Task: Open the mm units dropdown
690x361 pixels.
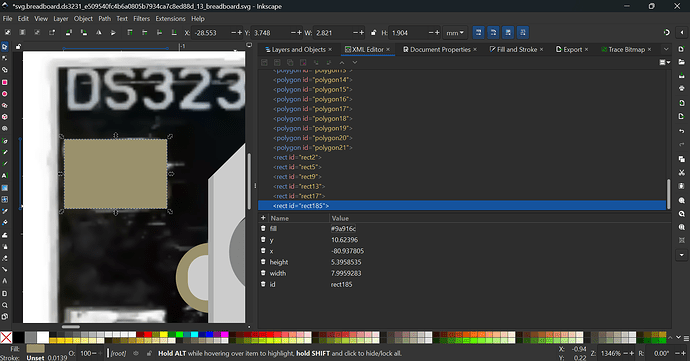Action: pyautogui.click(x=455, y=33)
